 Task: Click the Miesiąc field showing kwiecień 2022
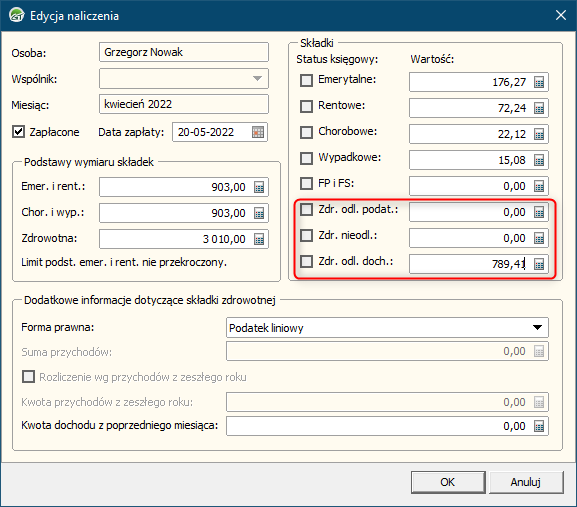[184, 104]
